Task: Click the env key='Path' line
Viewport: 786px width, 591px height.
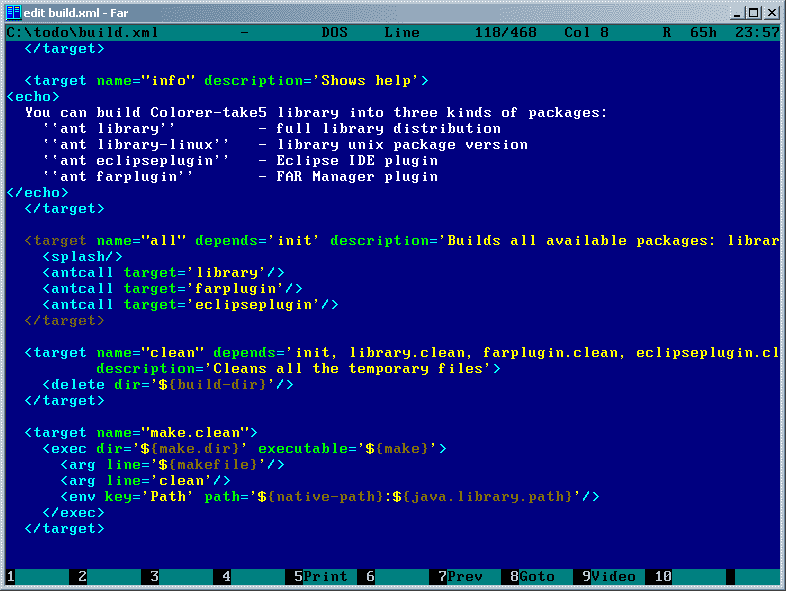Action: click(x=330, y=497)
